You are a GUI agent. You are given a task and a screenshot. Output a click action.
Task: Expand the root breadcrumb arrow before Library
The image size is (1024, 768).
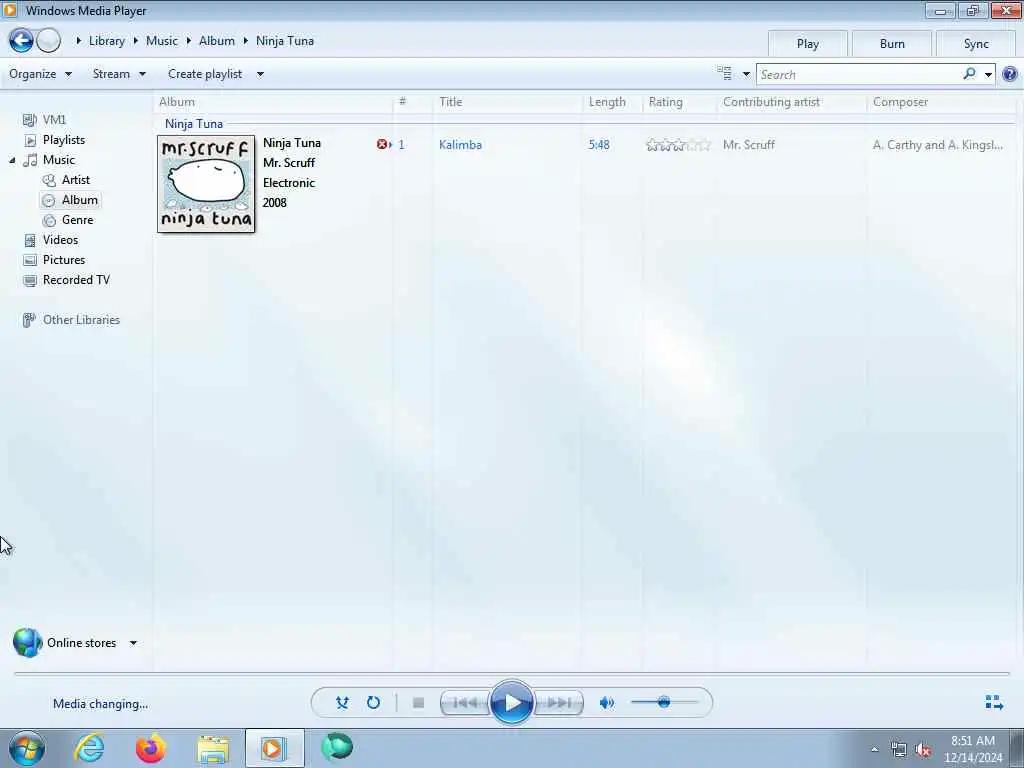click(x=78, y=40)
